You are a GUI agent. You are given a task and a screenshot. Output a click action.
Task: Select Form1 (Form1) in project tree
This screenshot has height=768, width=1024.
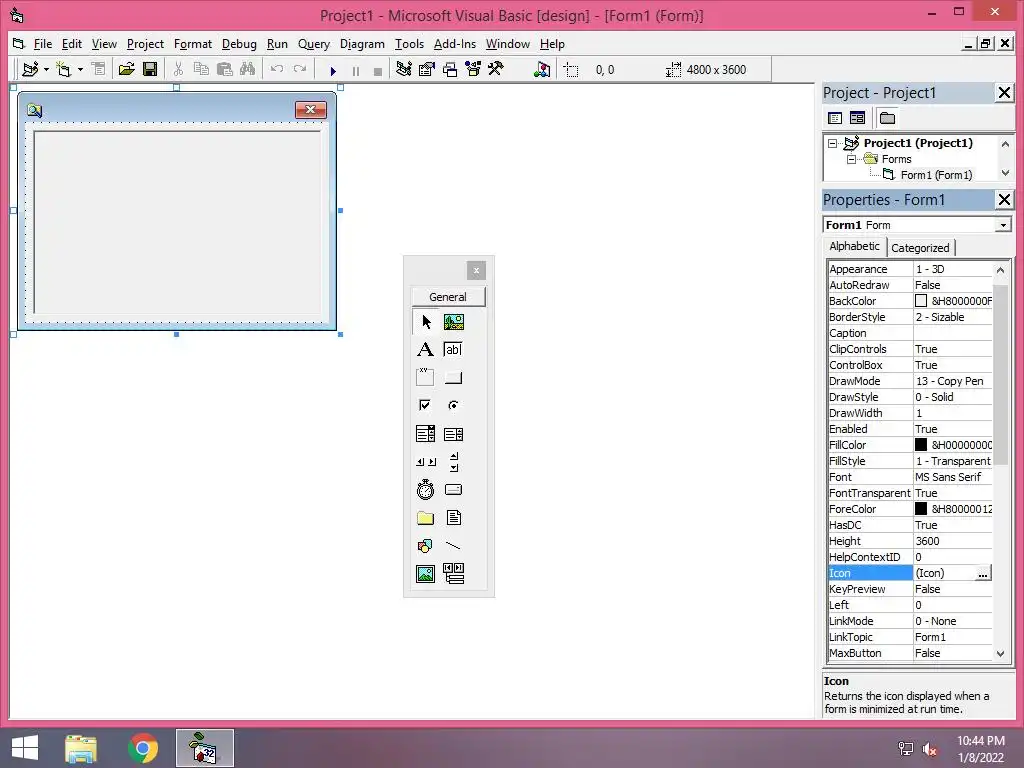point(936,175)
